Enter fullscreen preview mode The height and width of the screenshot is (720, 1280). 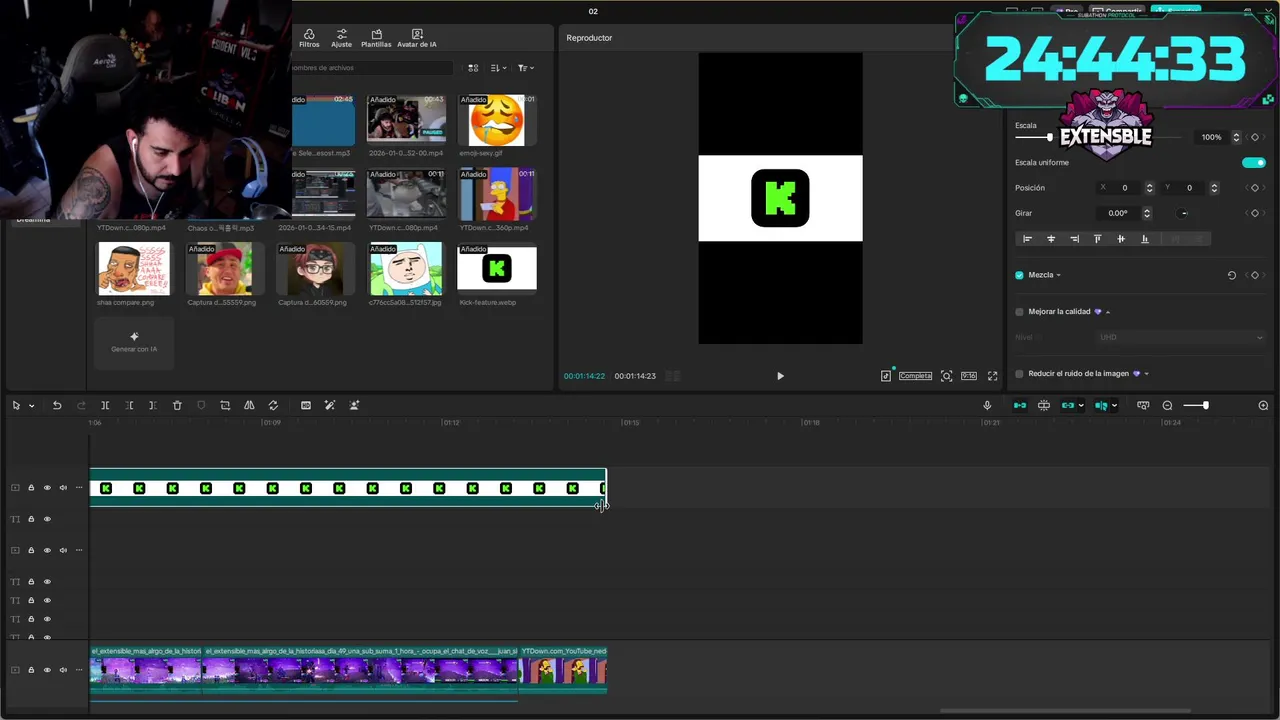click(x=992, y=376)
